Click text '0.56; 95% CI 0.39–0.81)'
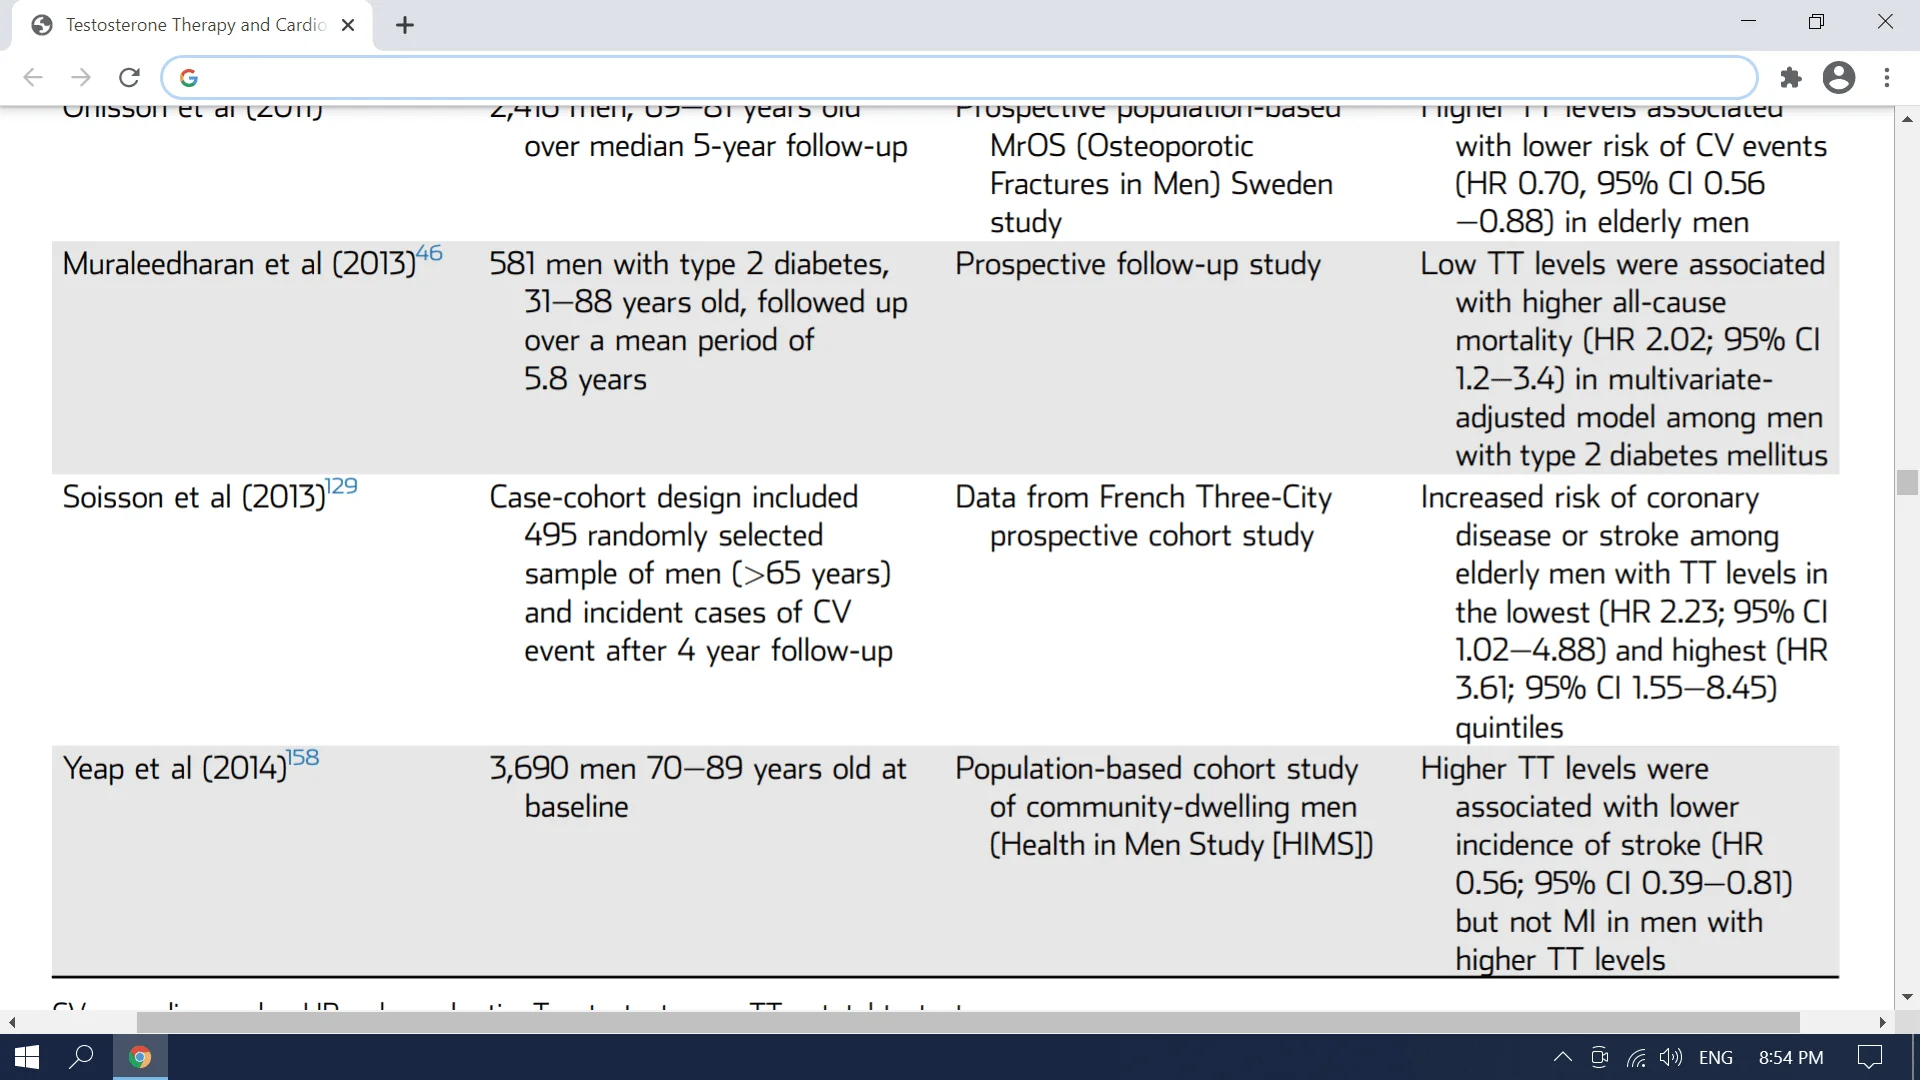Viewport: 1920px width, 1080px height. tap(1624, 883)
